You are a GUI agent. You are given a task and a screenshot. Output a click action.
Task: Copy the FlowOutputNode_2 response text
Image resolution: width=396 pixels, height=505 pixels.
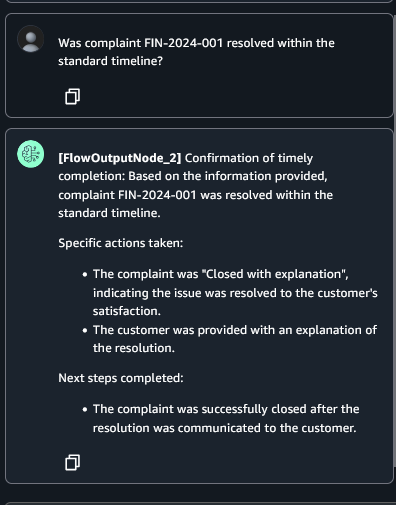(x=72, y=462)
